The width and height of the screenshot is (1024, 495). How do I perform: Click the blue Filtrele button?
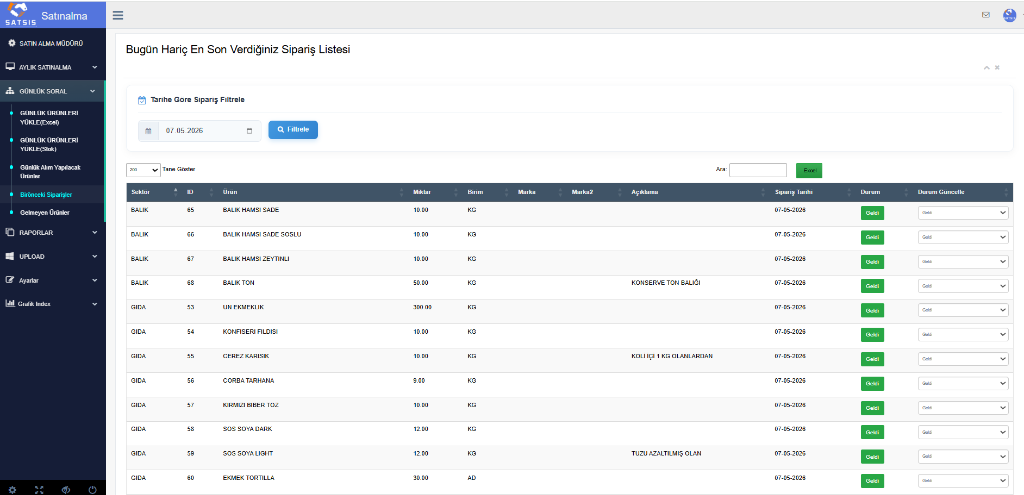(293, 129)
